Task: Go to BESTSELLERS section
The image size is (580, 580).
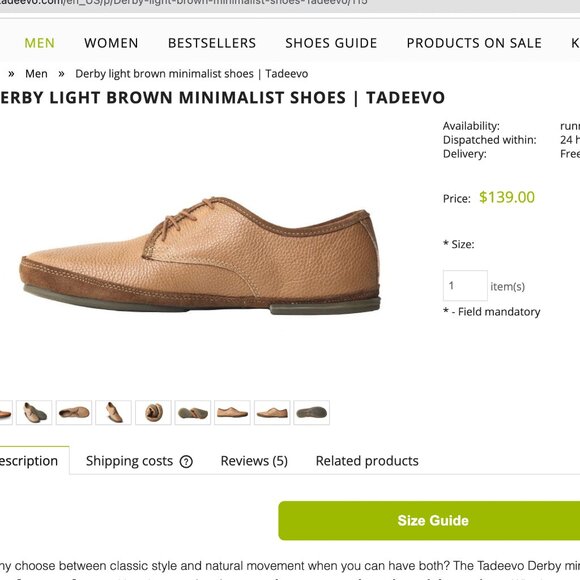Action: click(212, 43)
